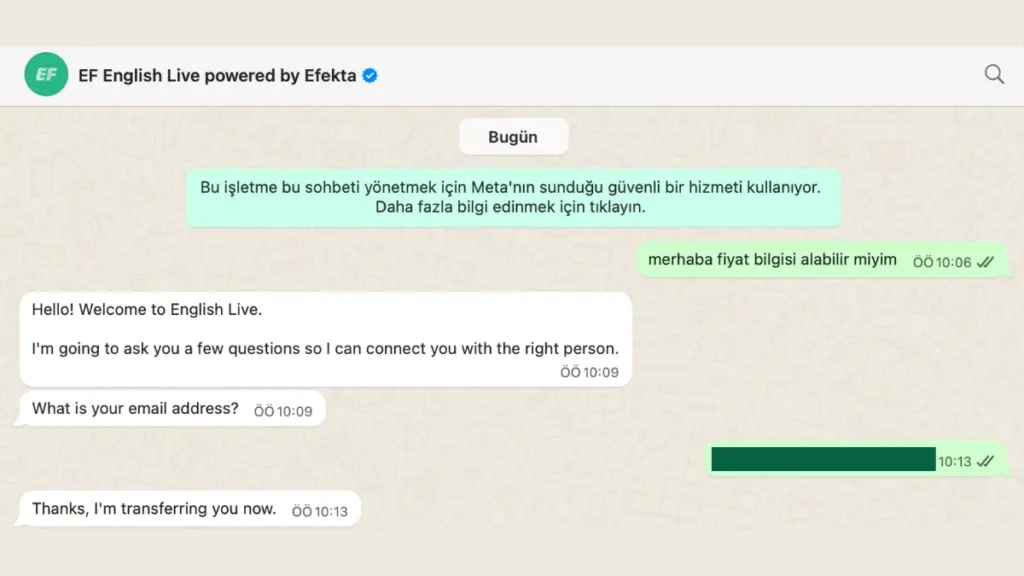The image size is (1024, 576).
Task: Click the 10:13 timestamp beside the redacted message
Action: 955,462
